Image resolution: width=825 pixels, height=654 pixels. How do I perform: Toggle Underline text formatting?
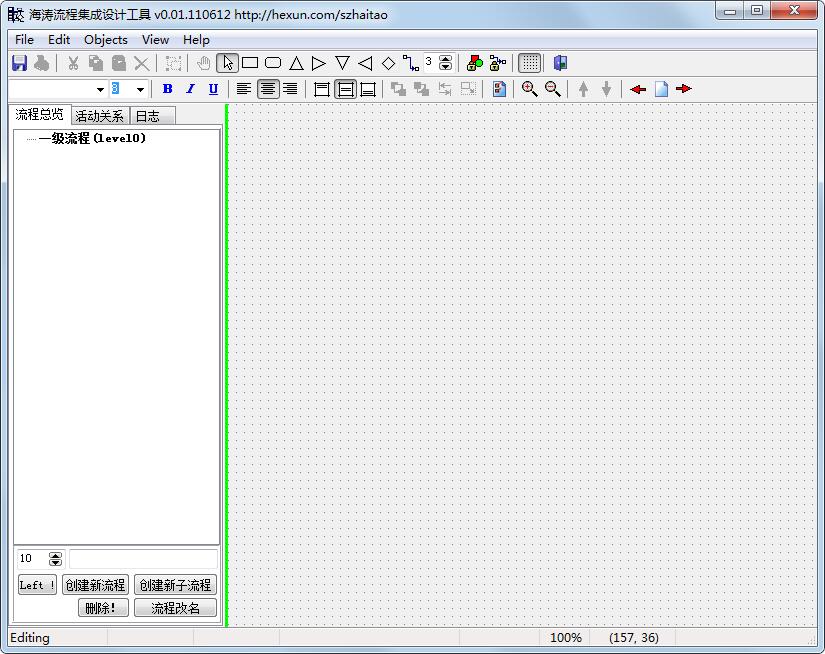click(x=213, y=89)
